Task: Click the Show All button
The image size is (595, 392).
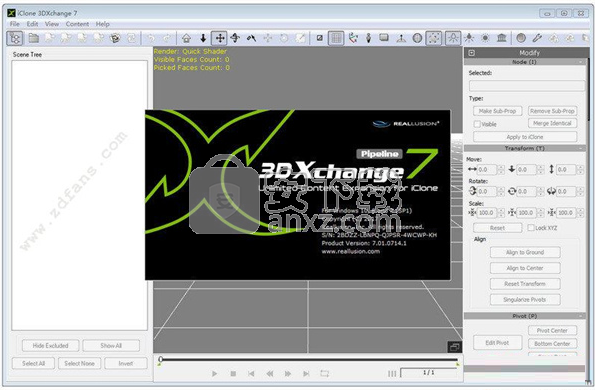Action: coord(111,346)
